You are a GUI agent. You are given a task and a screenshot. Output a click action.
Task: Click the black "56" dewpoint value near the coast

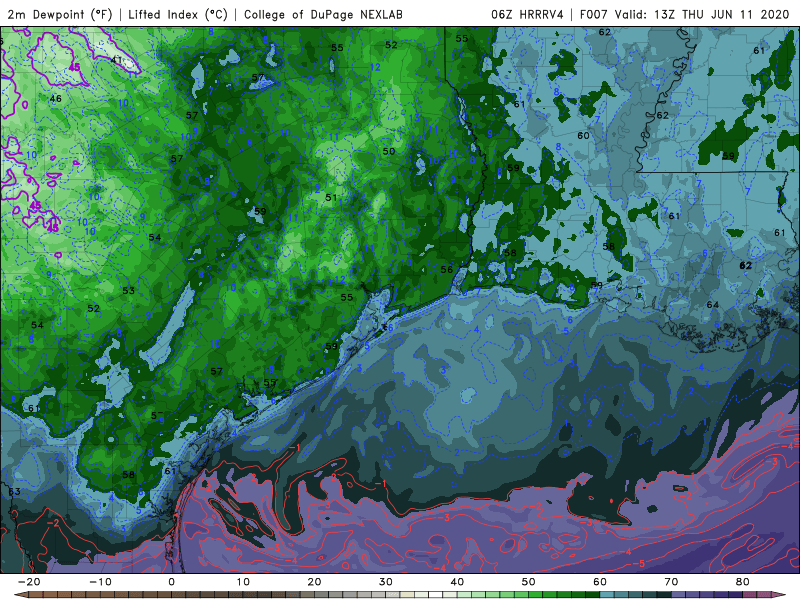(446, 269)
